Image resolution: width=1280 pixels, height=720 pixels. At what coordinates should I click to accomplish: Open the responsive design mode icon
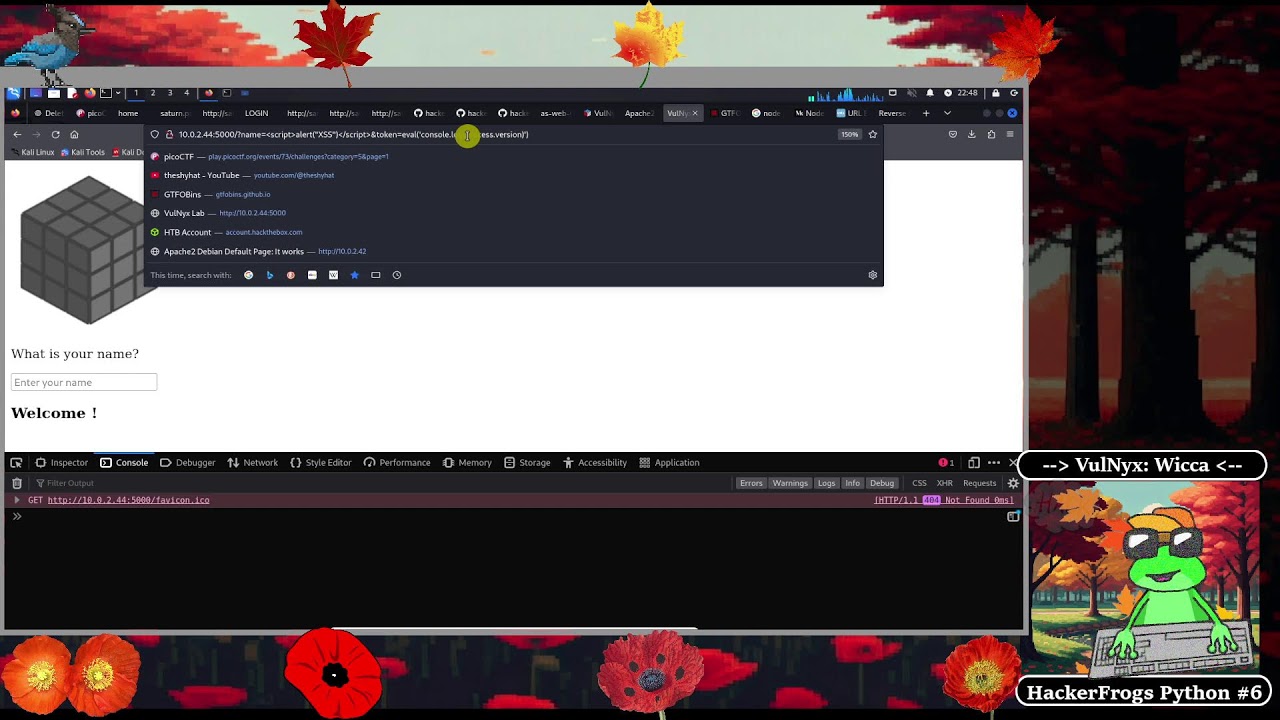click(974, 463)
